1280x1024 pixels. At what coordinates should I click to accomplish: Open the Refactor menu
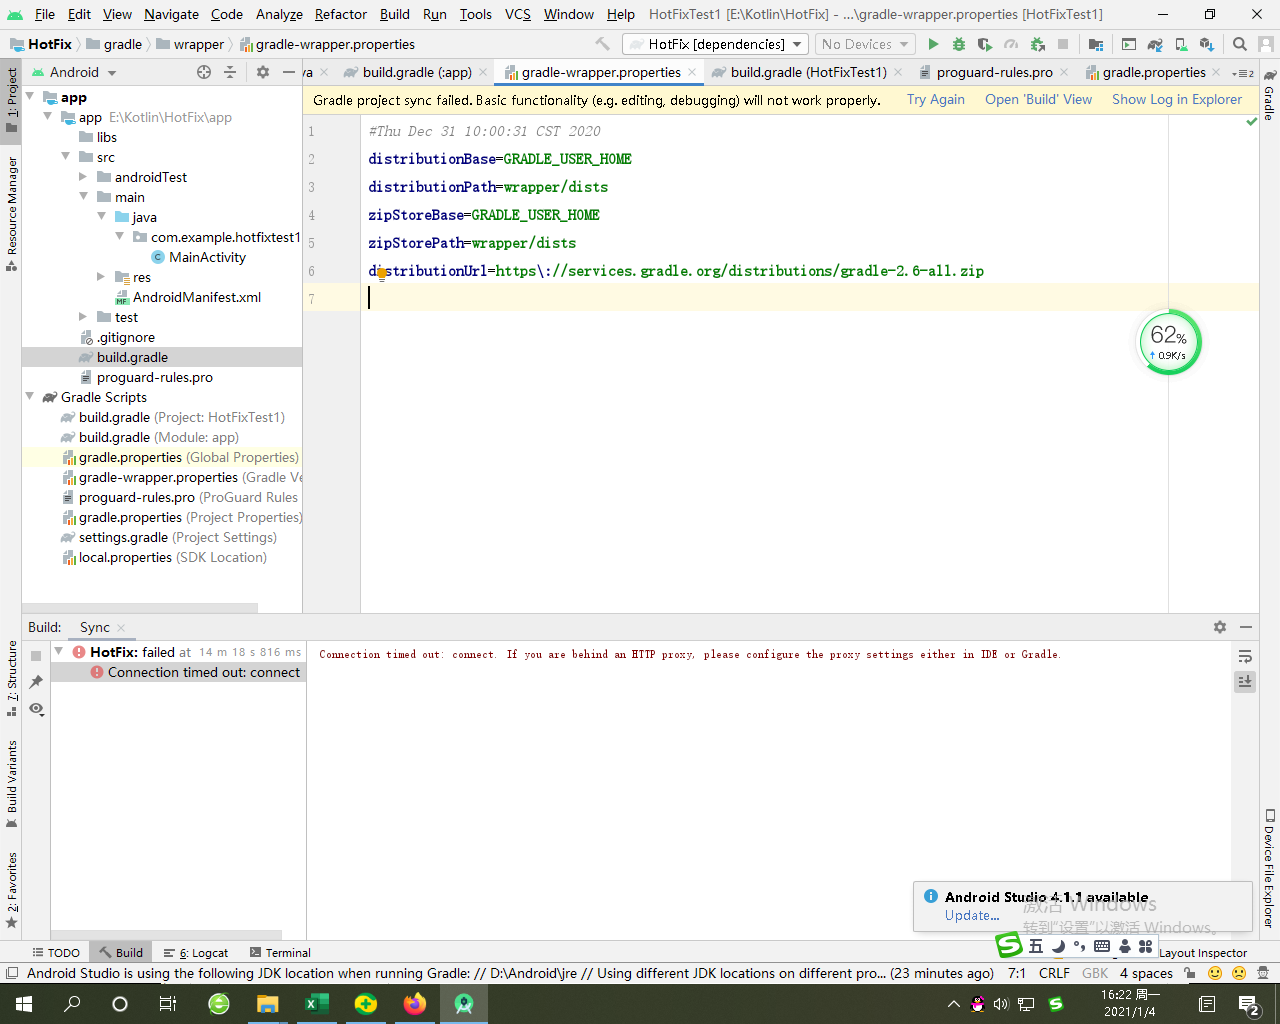pyautogui.click(x=340, y=14)
